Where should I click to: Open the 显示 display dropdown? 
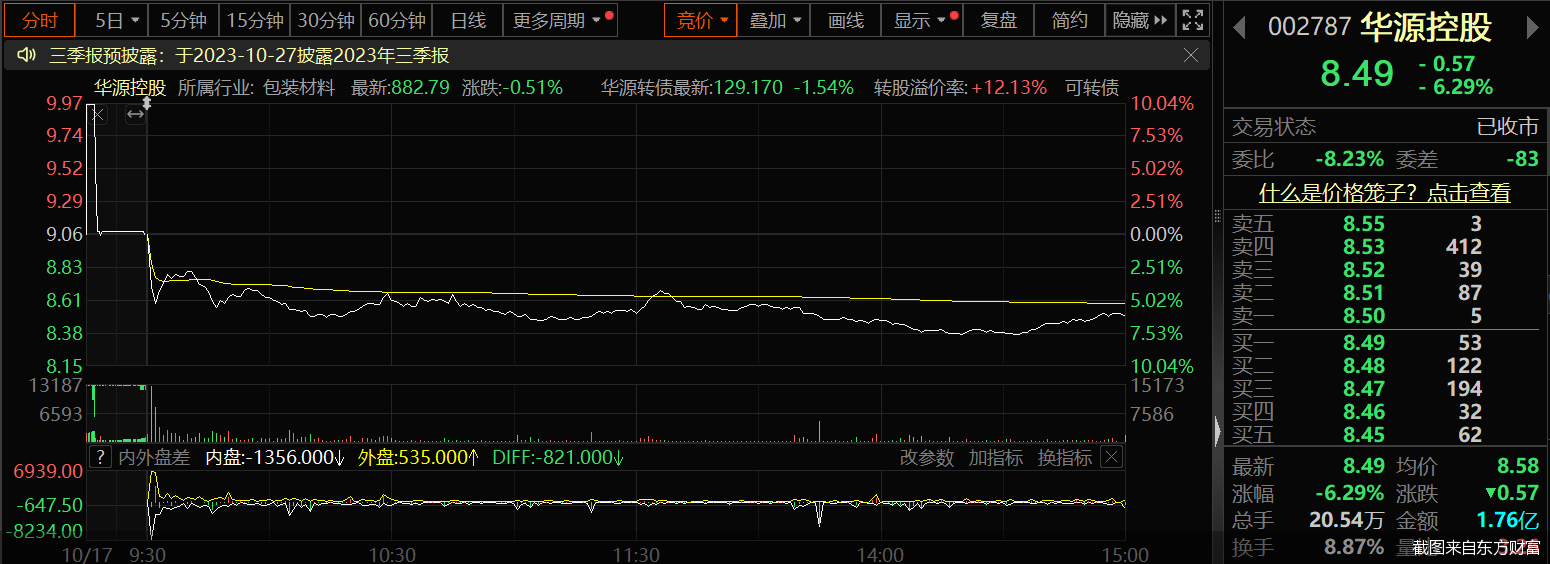pos(922,20)
